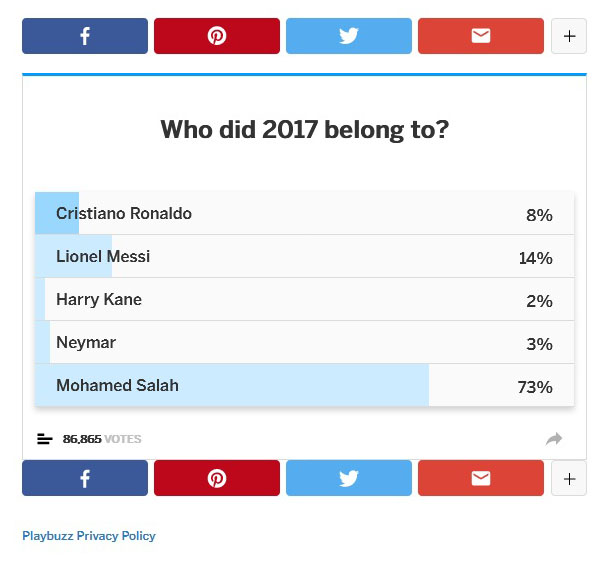Image resolution: width=602 pixels, height=573 pixels.
Task: Click bottom Pinterest share button
Action: pyautogui.click(x=217, y=478)
